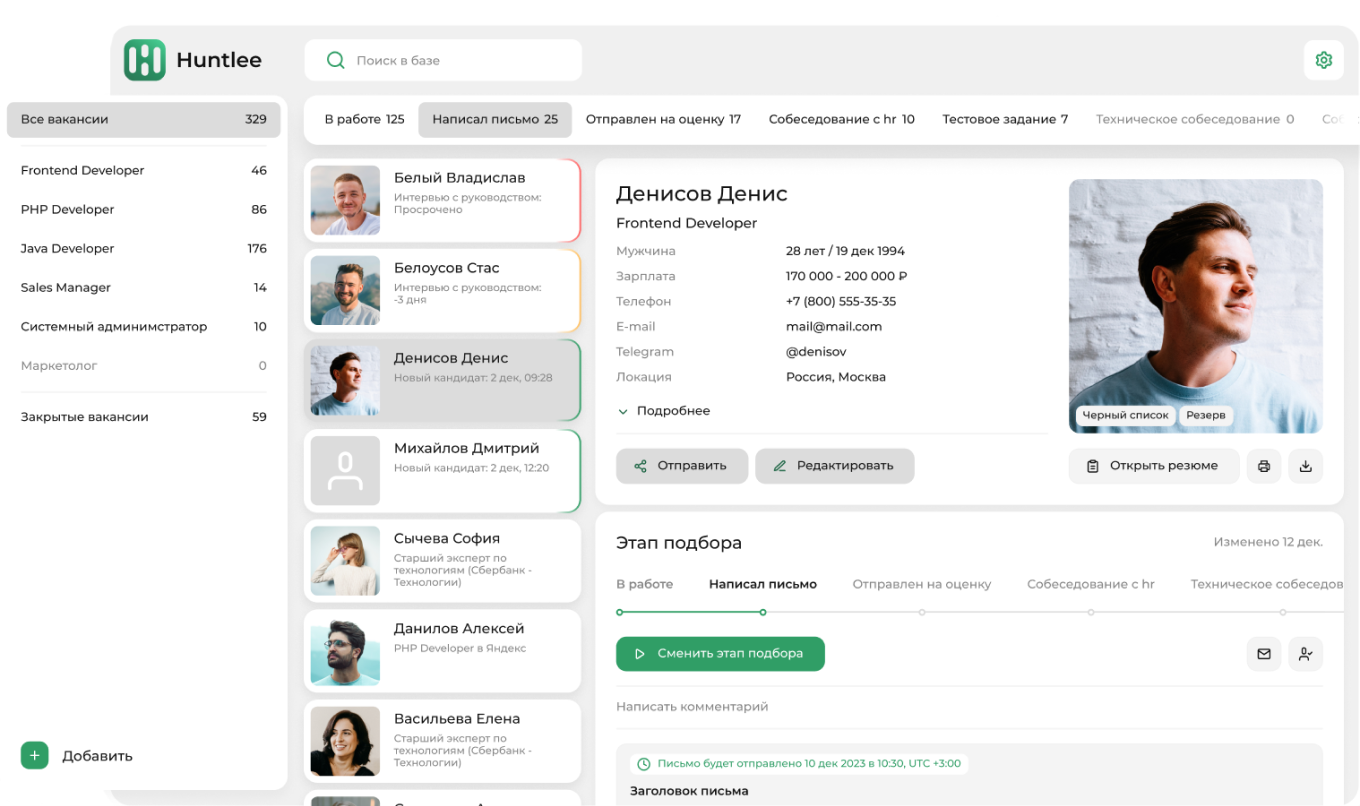Click the Собеседование с hr stage marker
Image resolution: width=1360 pixels, height=806 pixels.
(1090, 611)
